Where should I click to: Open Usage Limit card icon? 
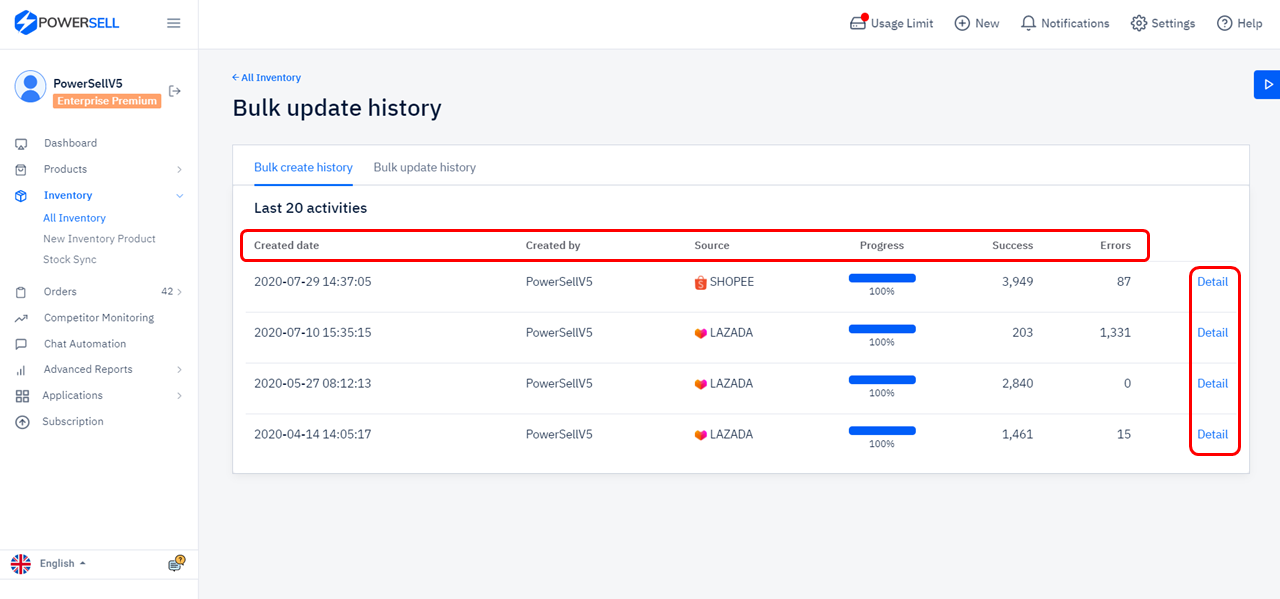pyautogui.click(x=858, y=23)
